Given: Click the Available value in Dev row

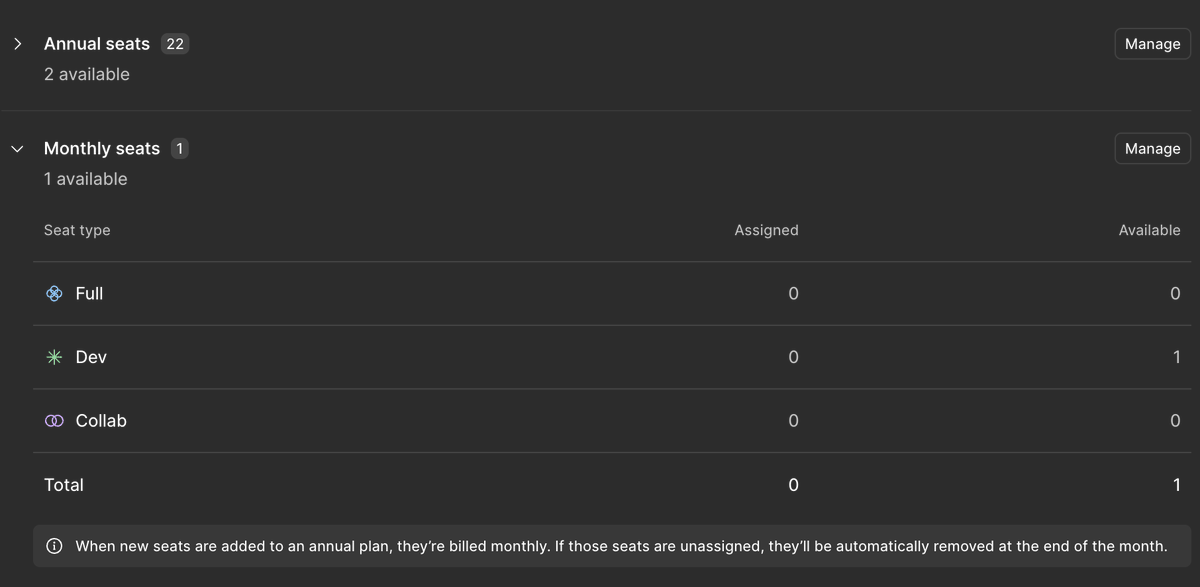Looking at the screenshot, I should 1177,357.
